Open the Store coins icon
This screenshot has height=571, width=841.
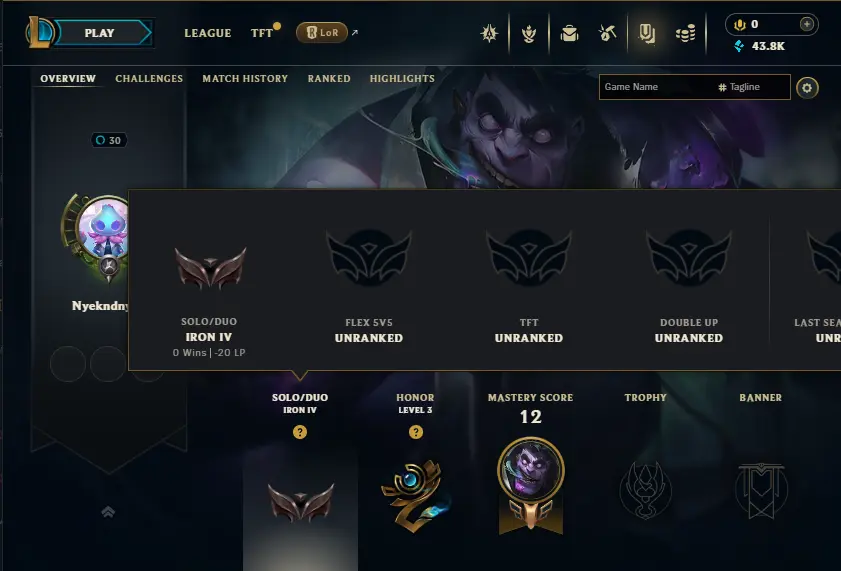[x=685, y=34]
